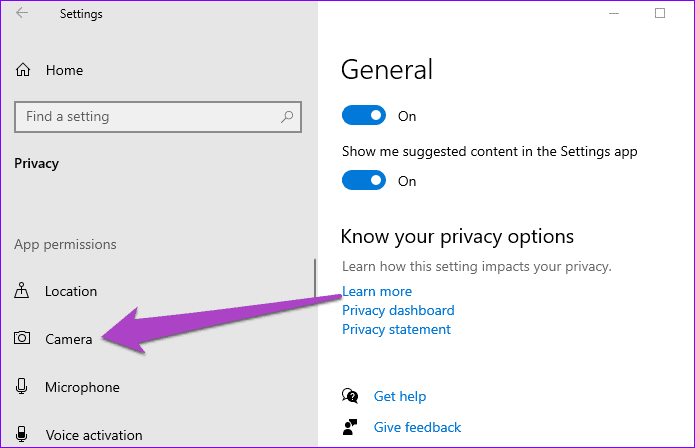Screen dimensions: 695x448
Task: Open the Learn more link
Action: coord(377,291)
